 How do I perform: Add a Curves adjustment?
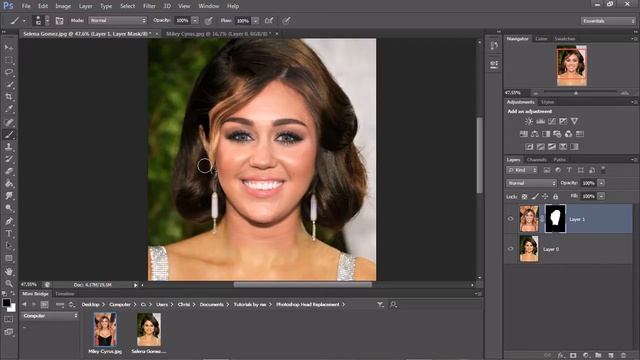coord(552,121)
